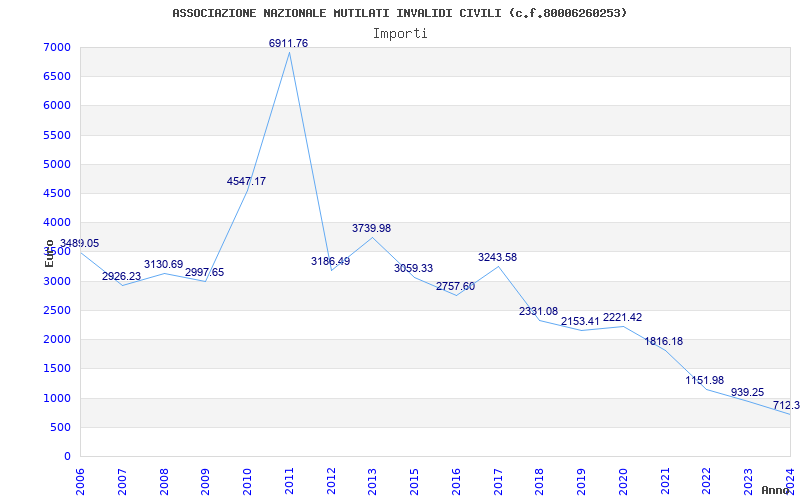Image resolution: width=800 pixels, height=500 pixels.
Task: Click the 2008 x-axis year label
Action: tap(164, 481)
